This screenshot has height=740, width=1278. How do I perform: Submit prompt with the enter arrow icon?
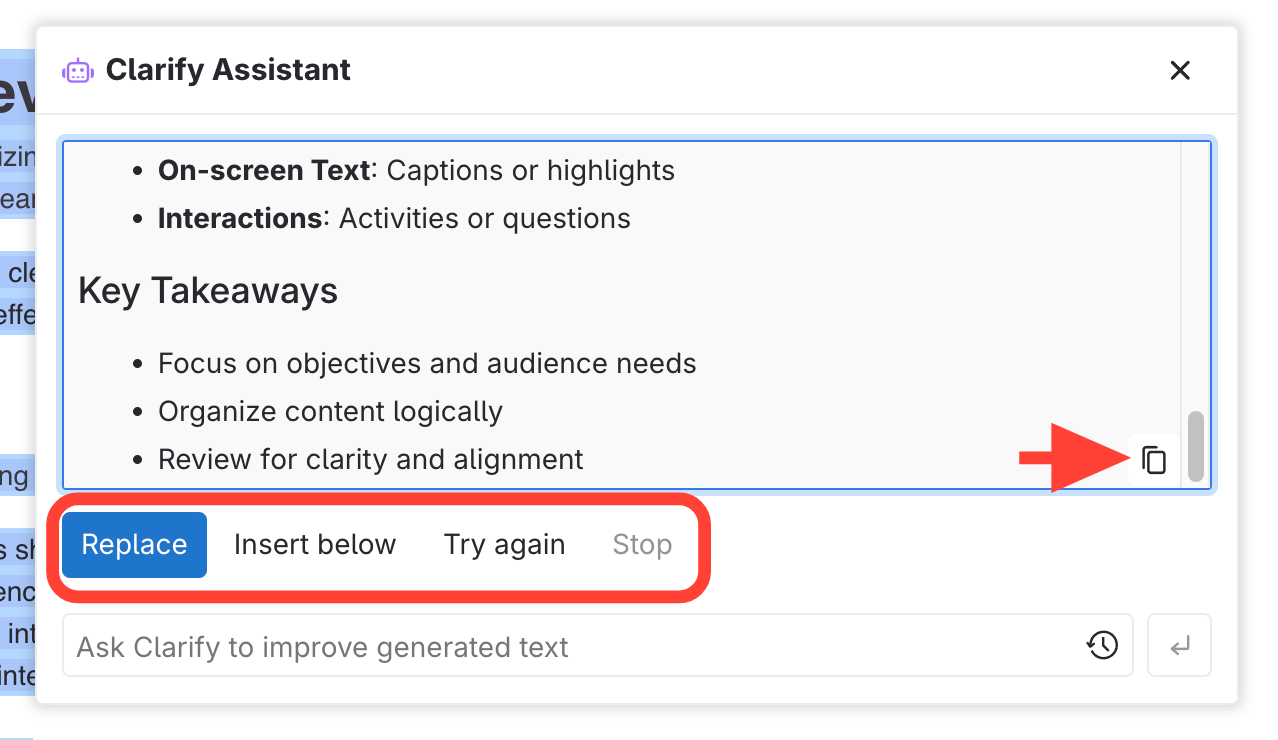click(x=1180, y=646)
